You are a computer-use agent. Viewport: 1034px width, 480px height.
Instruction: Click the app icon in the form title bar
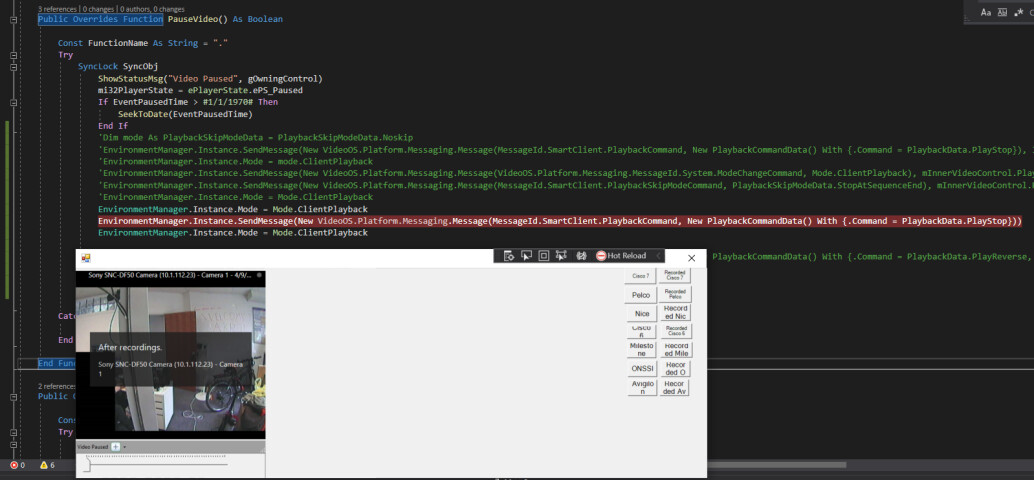pos(85,258)
